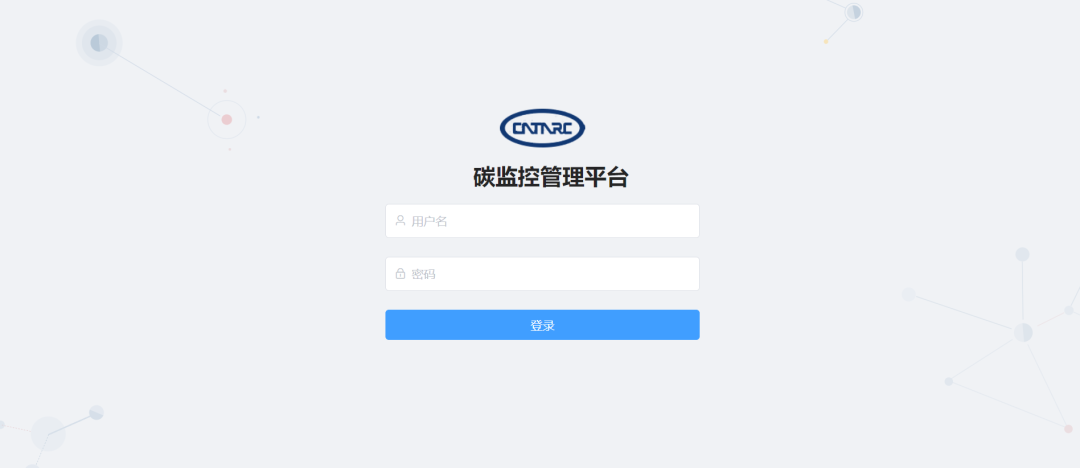
Task: Click the half-shaded circle node at top right
Action: pos(853,12)
